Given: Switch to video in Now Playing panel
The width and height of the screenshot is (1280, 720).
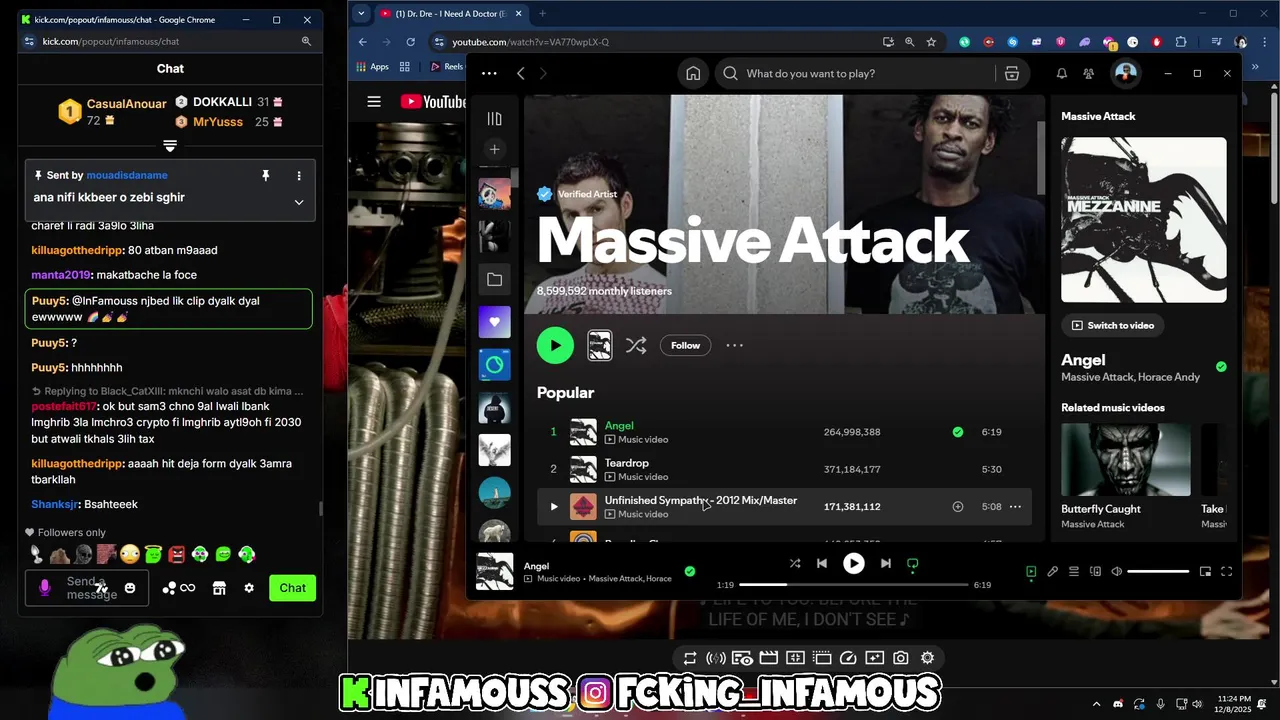Looking at the screenshot, I should click(x=1112, y=325).
